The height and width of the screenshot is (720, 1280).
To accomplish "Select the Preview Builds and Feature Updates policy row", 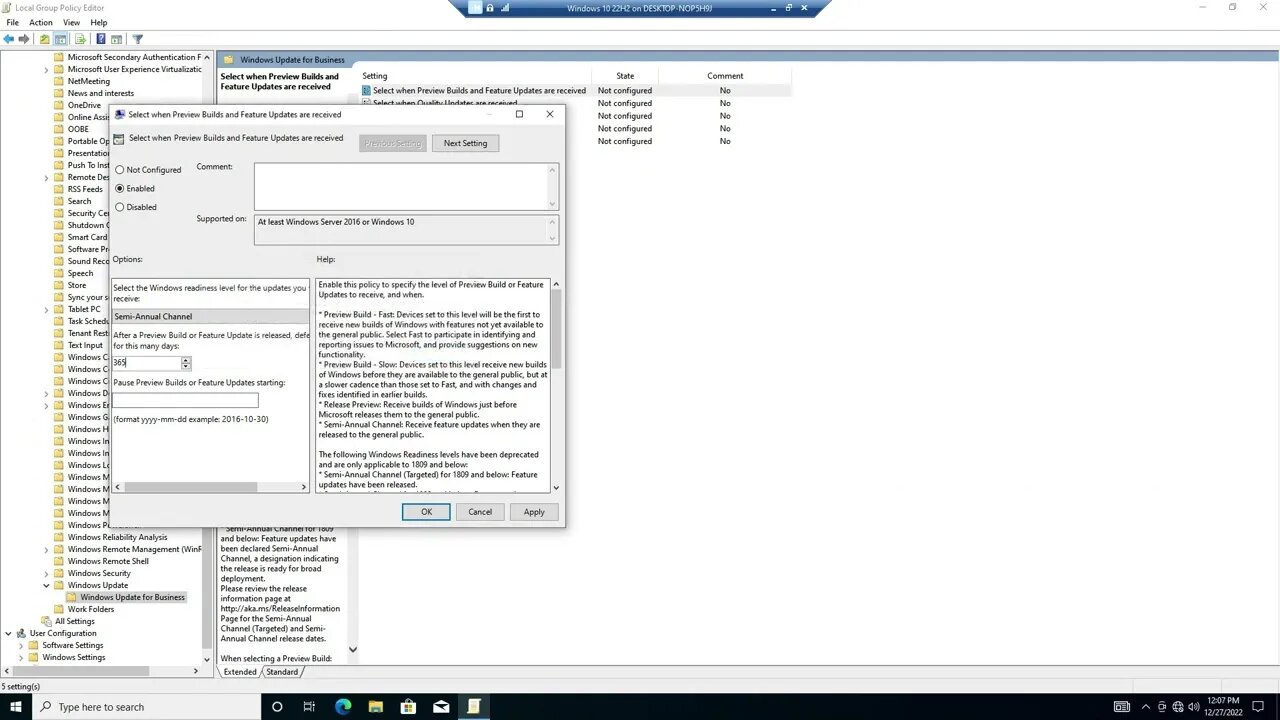I will [575, 90].
